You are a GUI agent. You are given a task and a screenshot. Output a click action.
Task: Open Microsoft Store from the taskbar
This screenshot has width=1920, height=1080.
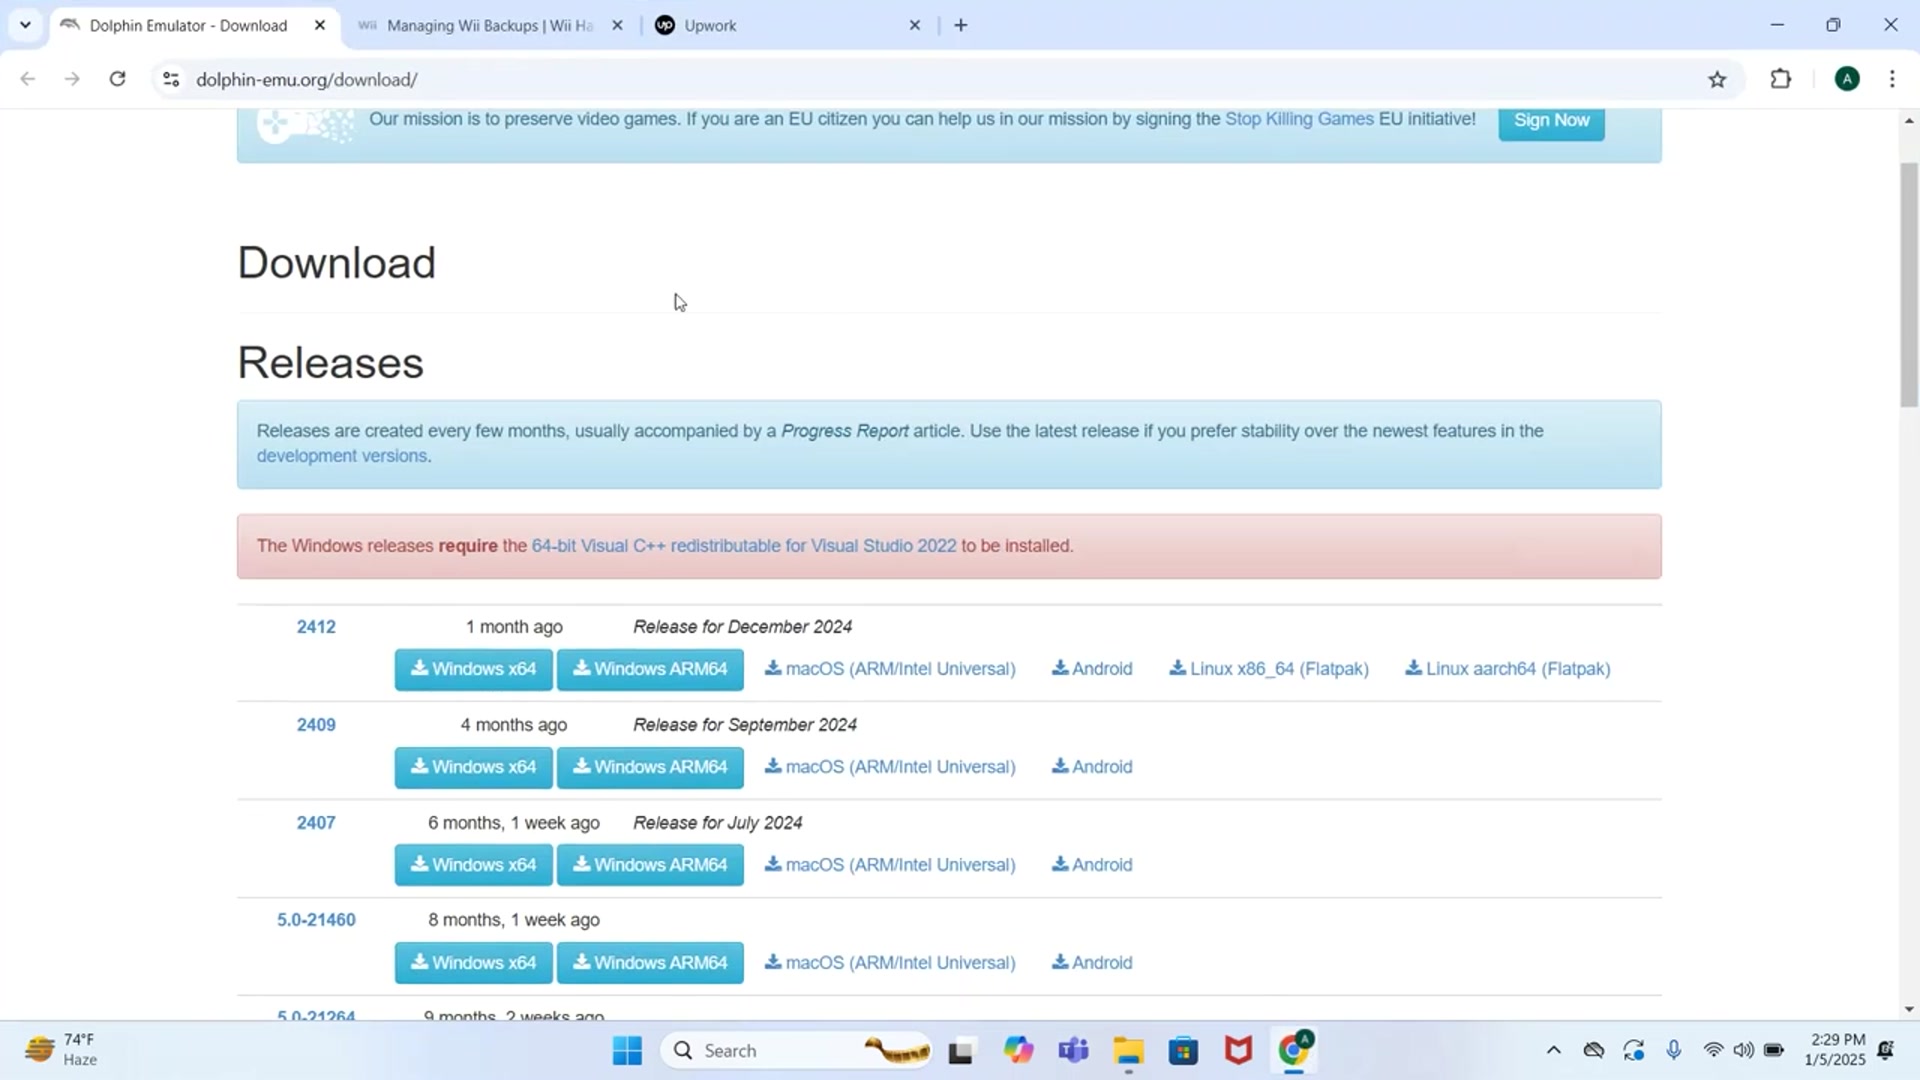point(1183,1051)
